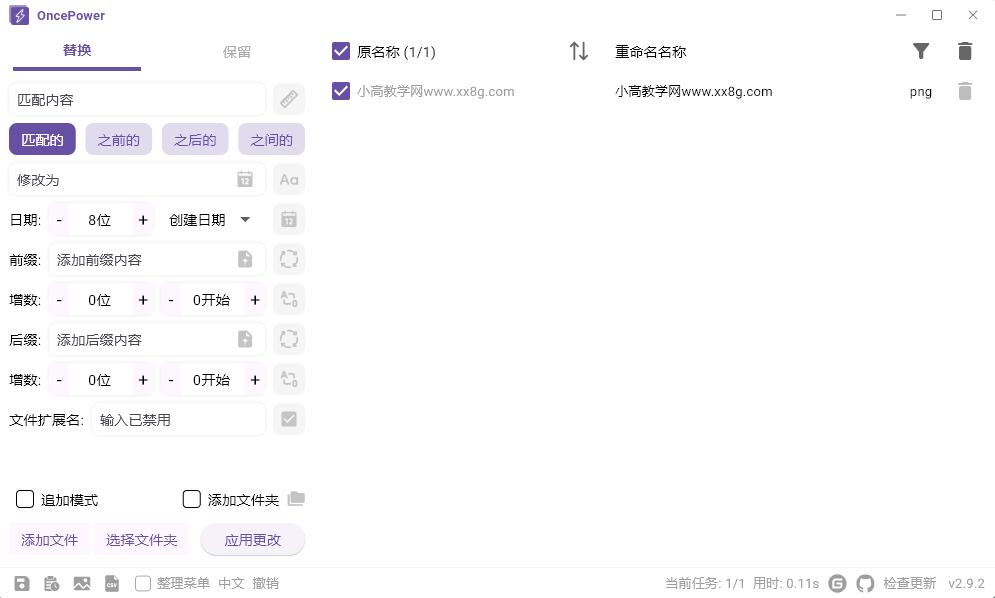
Task: Click the OncePower logo icon
Action: 19,15
